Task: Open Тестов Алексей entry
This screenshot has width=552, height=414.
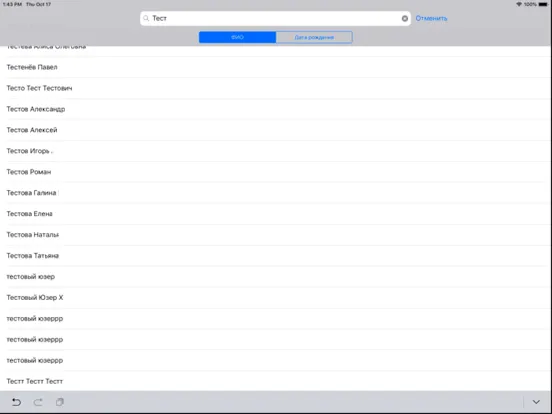Action: 275,130
